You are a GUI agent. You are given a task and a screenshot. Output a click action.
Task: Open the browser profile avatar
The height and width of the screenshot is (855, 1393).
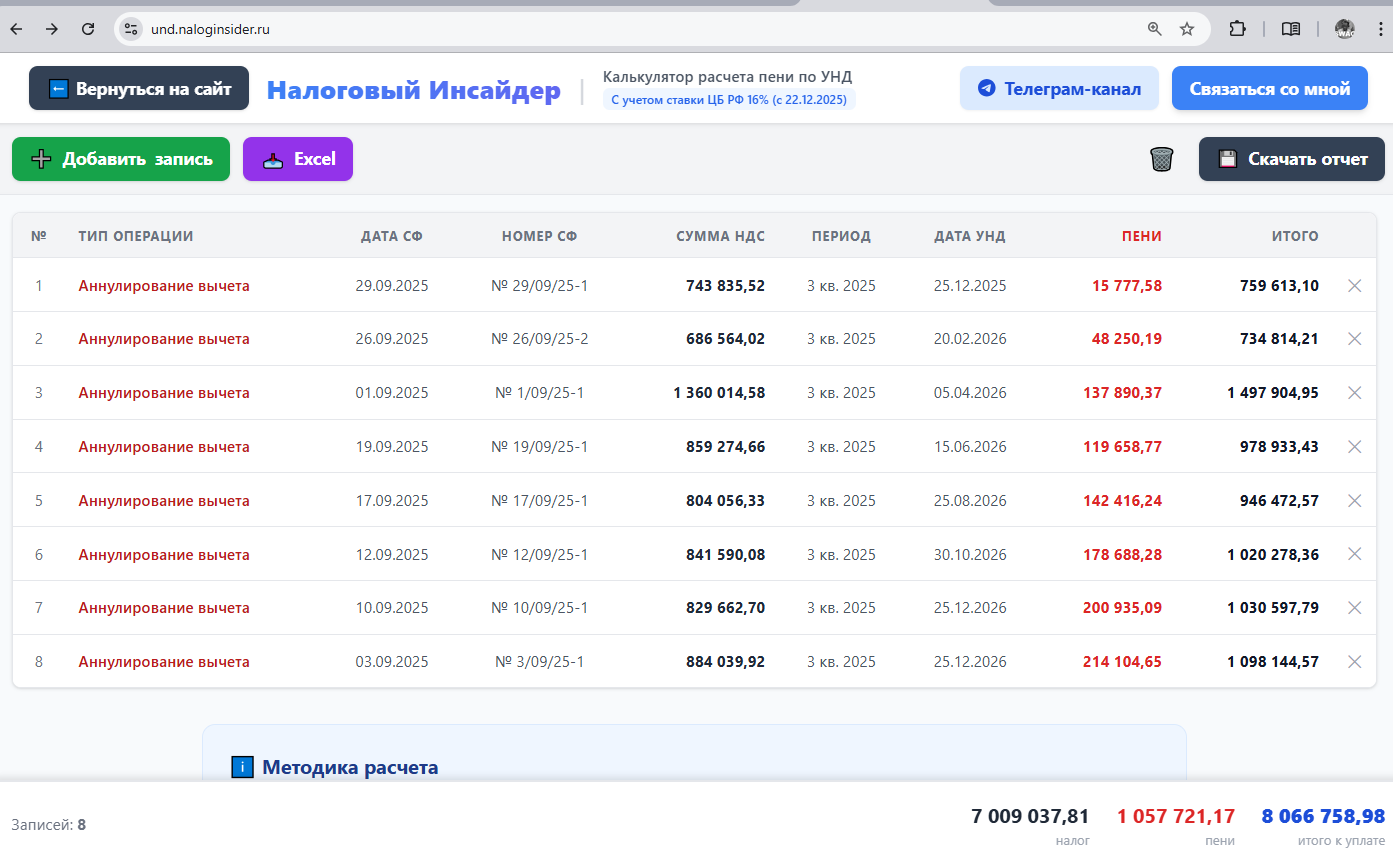(x=1344, y=29)
